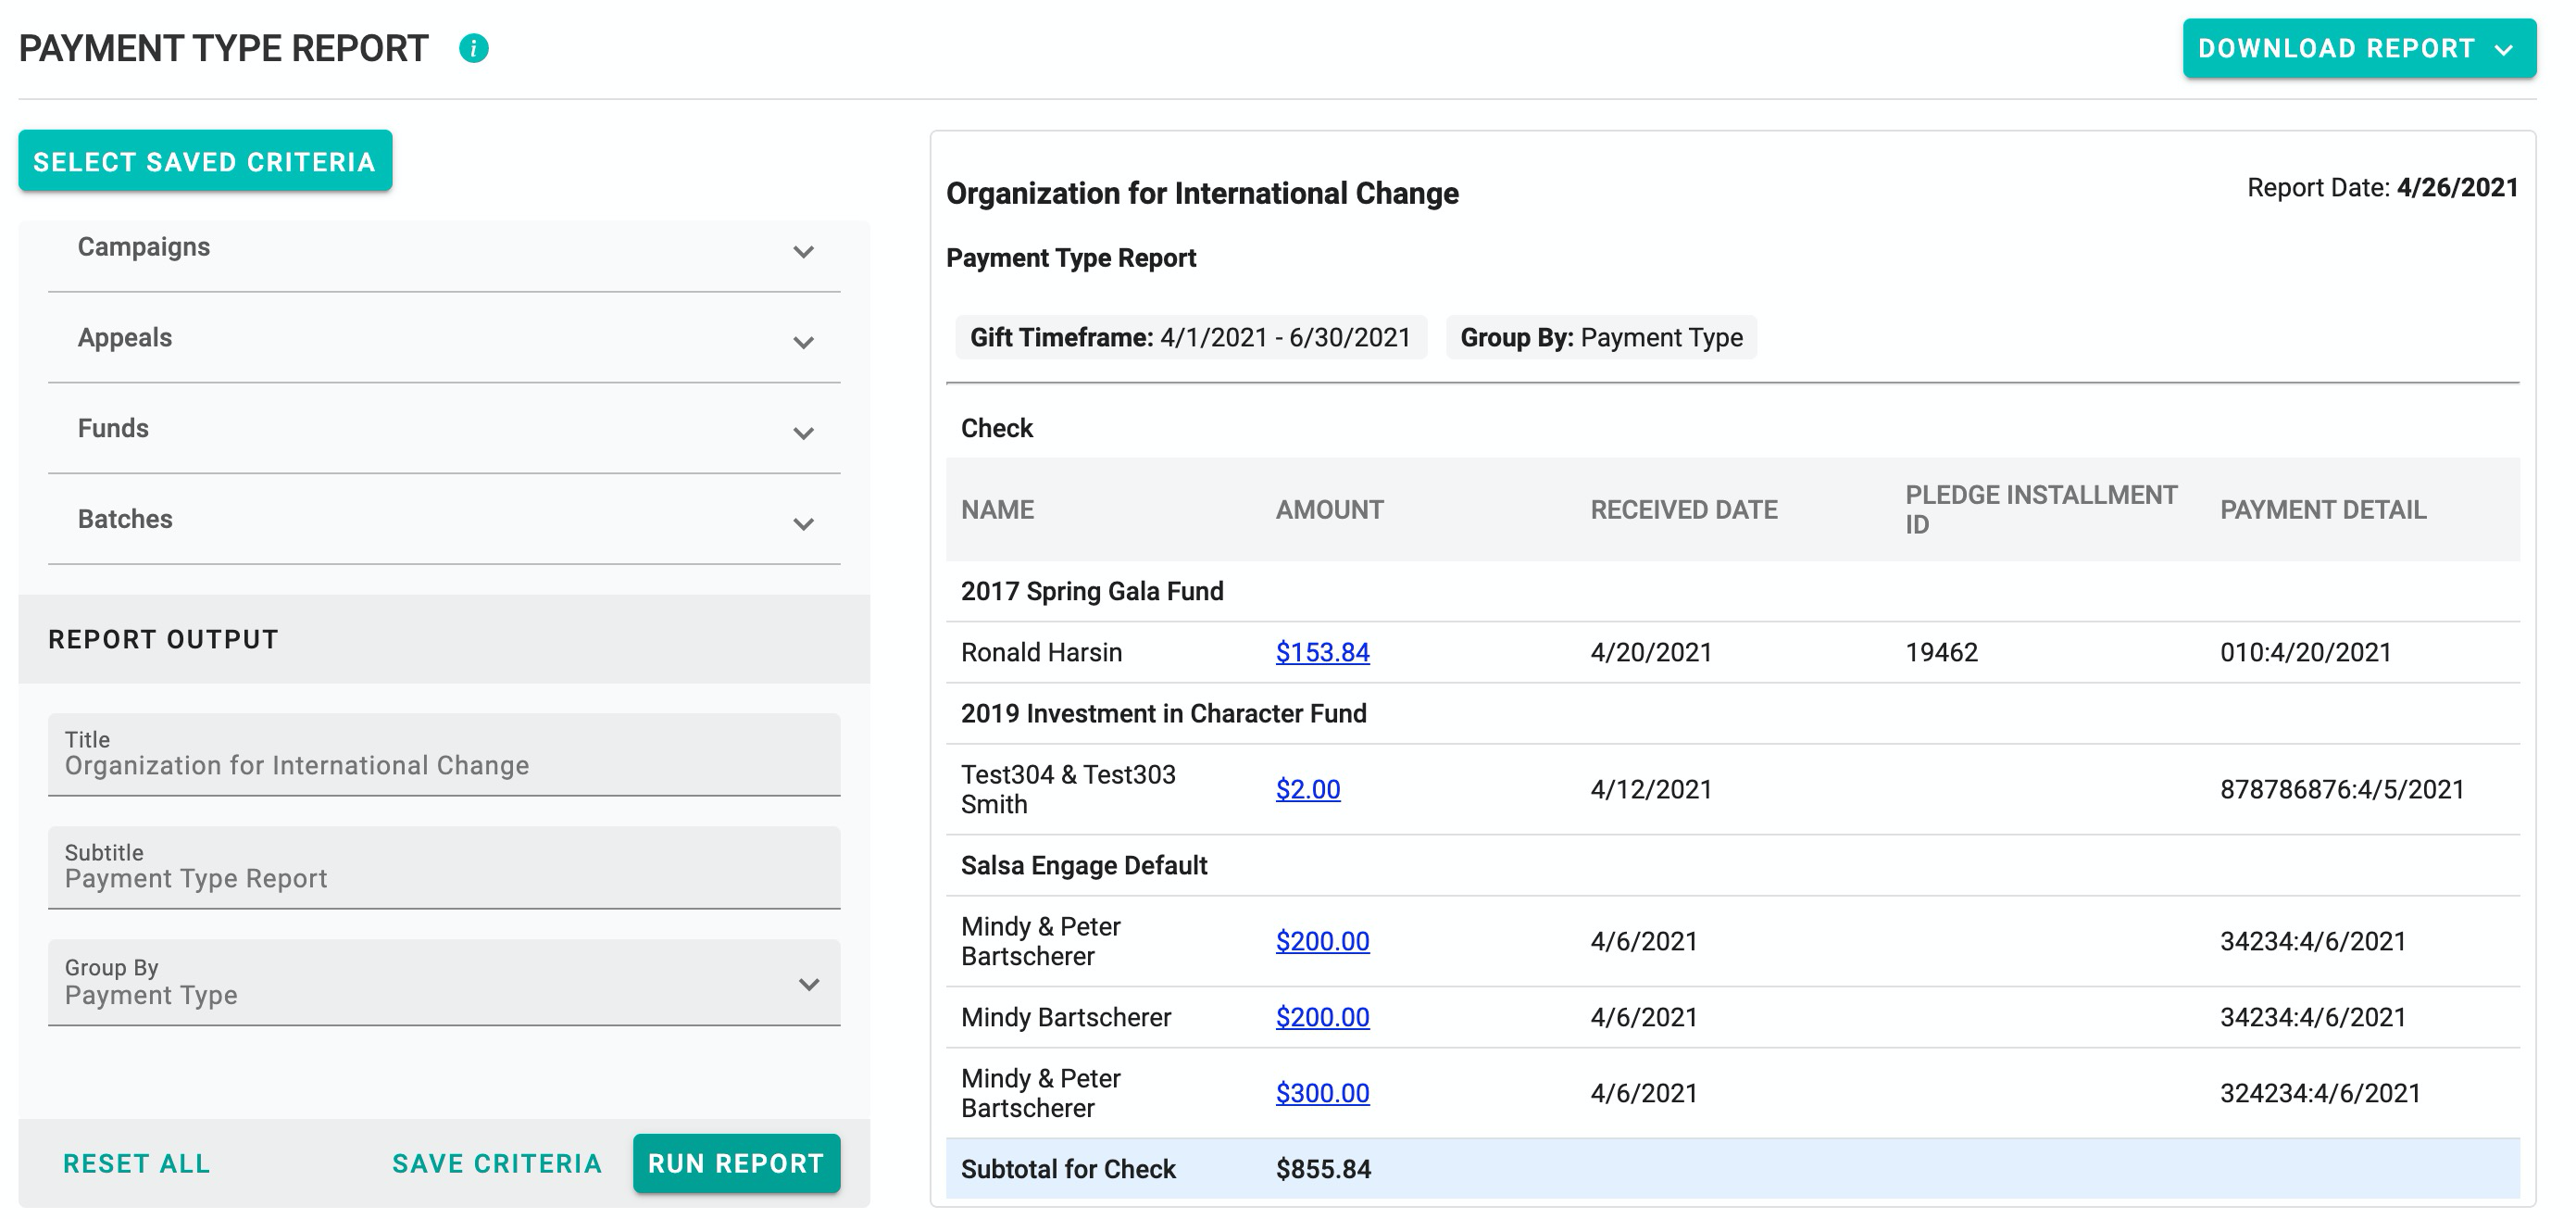Click Reset All
This screenshot has width=2576, height=1219.
tap(137, 1163)
